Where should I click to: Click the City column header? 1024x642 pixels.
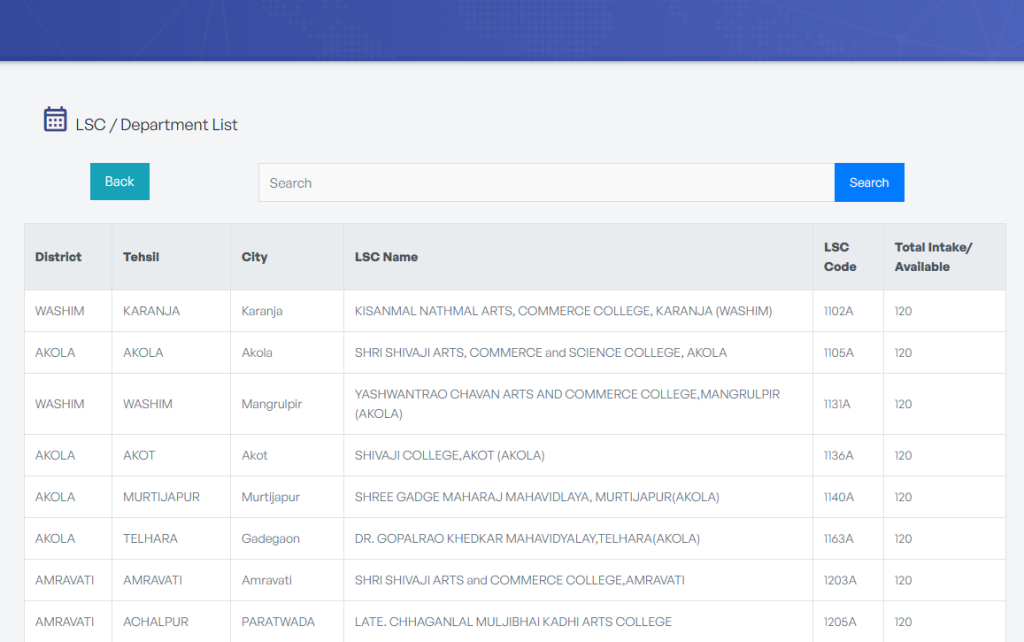tap(254, 257)
